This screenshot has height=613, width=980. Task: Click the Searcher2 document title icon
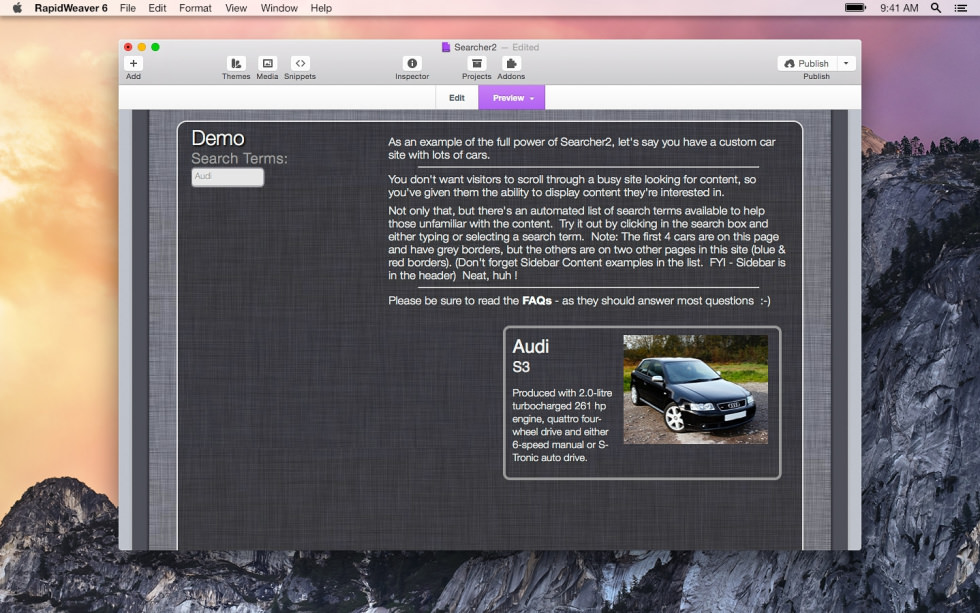pyautogui.click(x=446, y=47)
